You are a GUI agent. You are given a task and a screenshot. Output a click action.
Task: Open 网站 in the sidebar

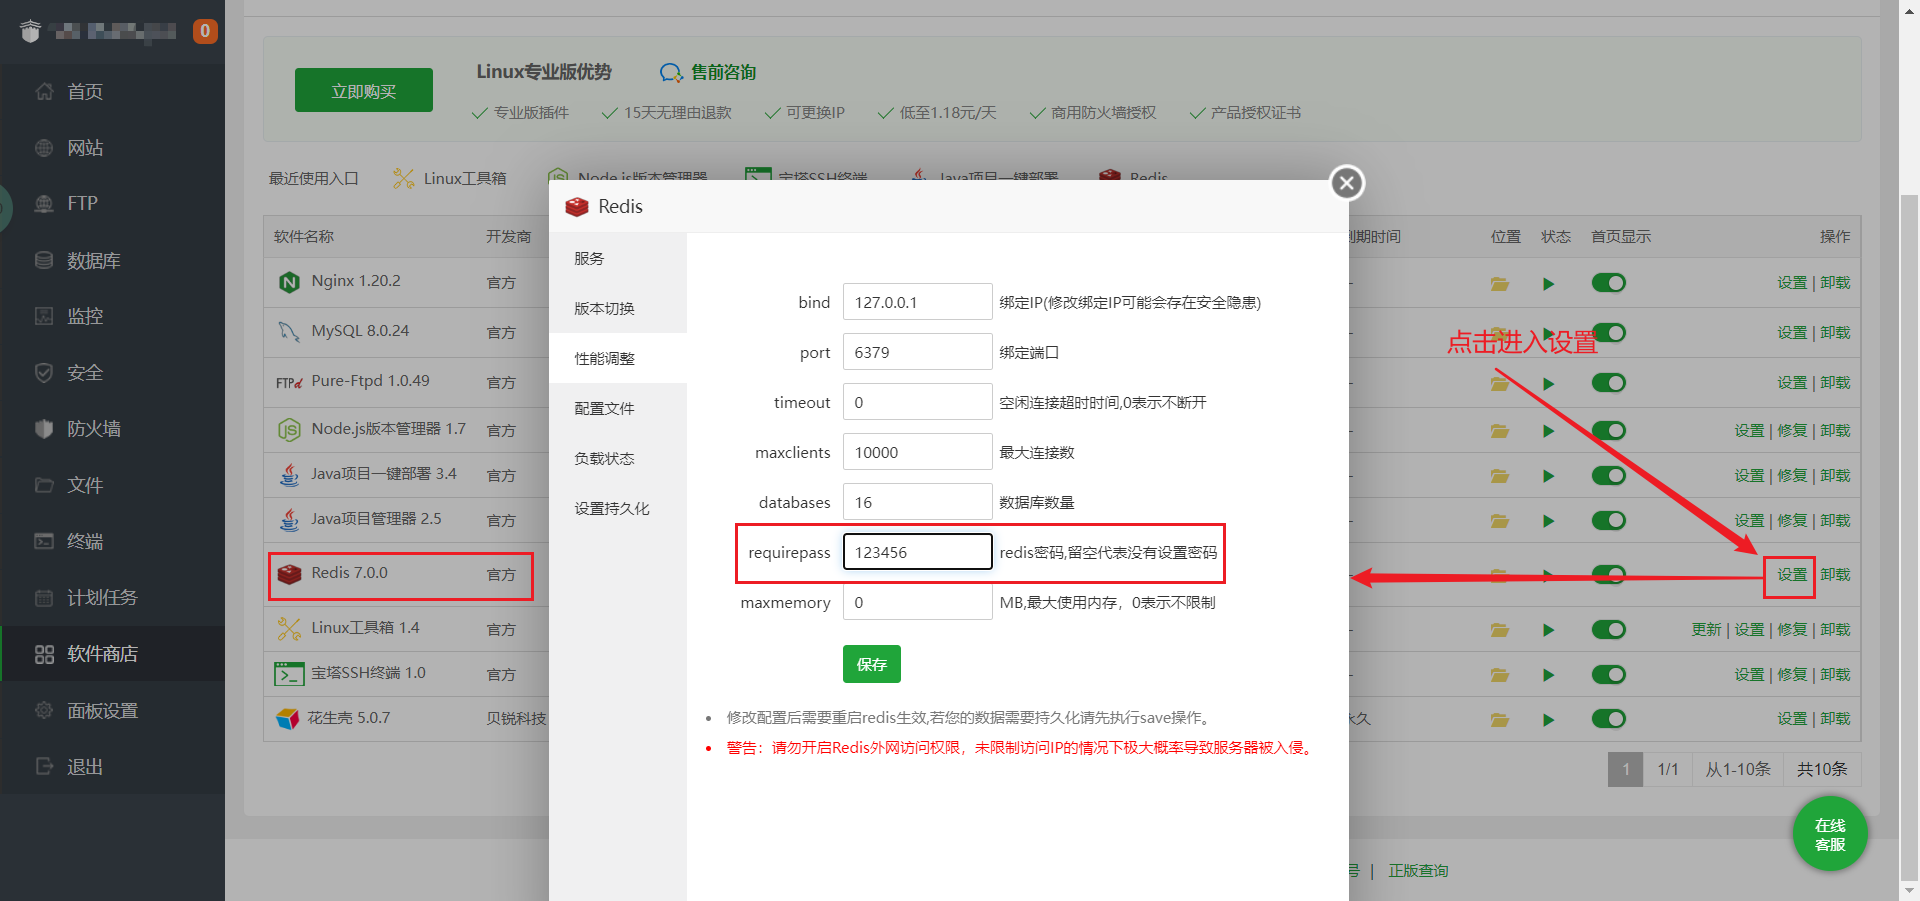click(85, 148)
